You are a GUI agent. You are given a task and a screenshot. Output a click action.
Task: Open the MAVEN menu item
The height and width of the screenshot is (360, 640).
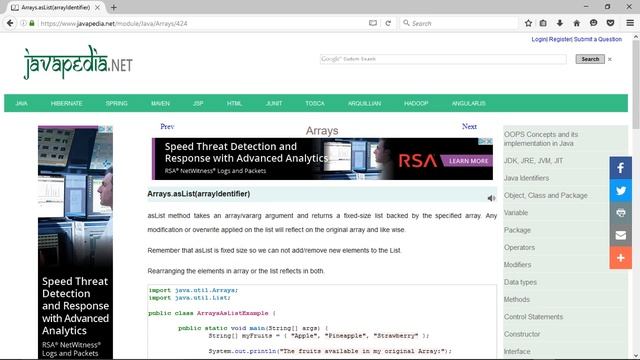click(160, 103)
